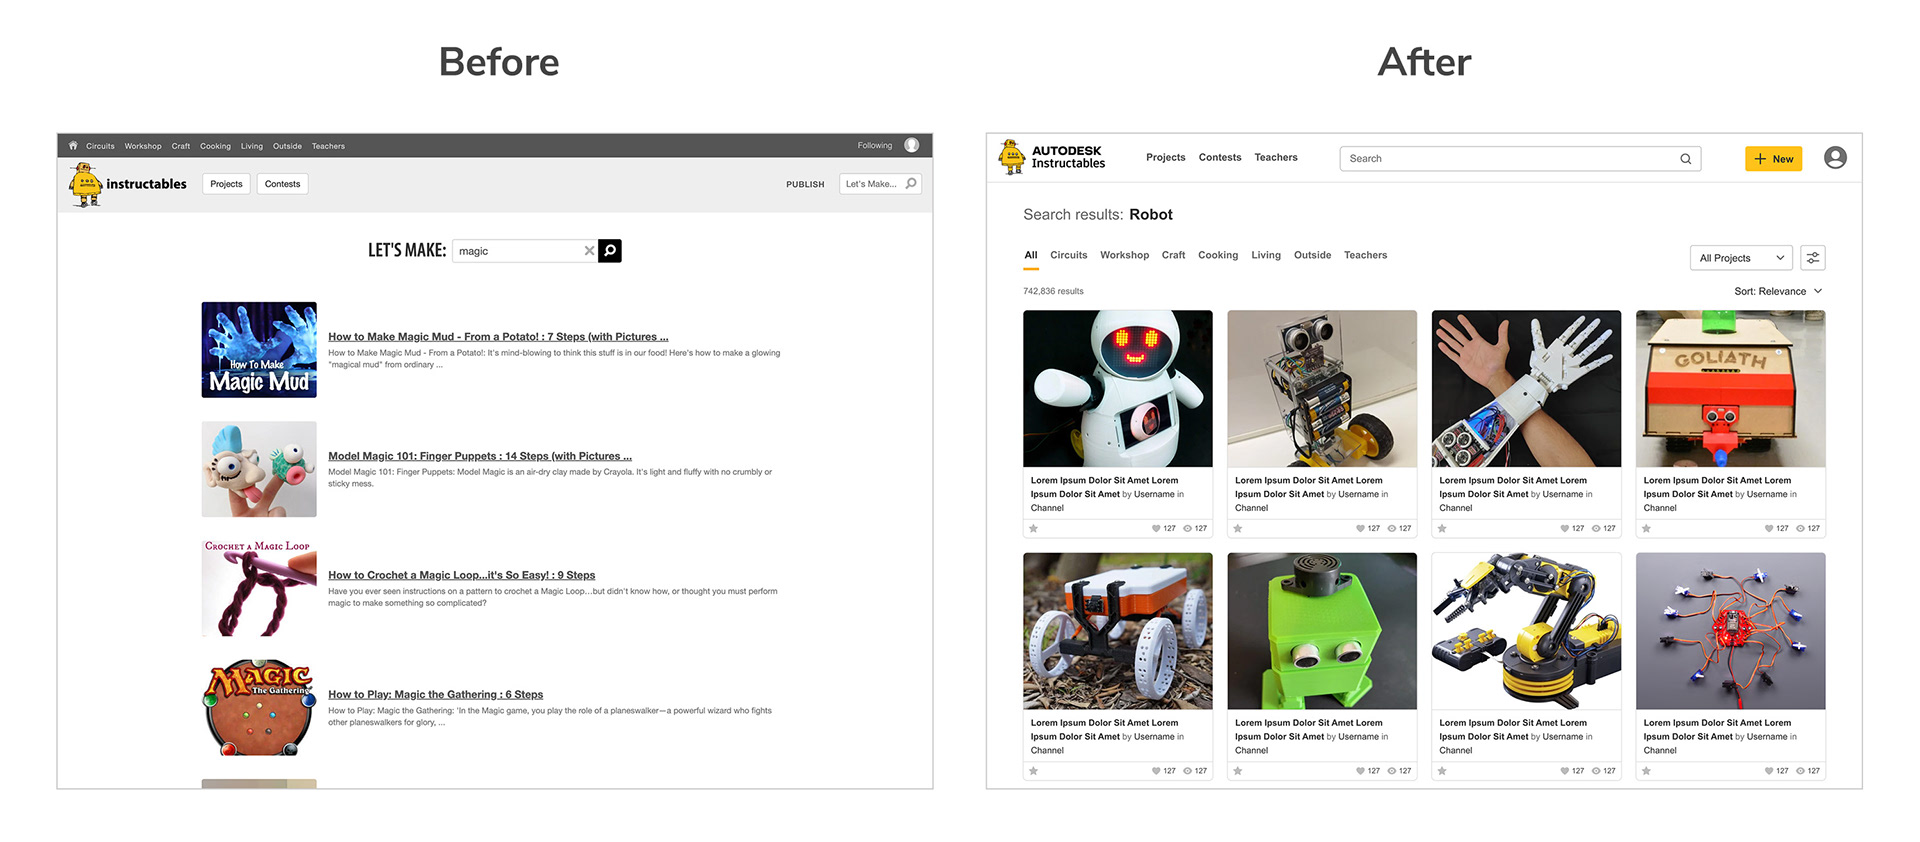
Task: Click the PUBLISH link in Before page
Action: click(805, 185)
